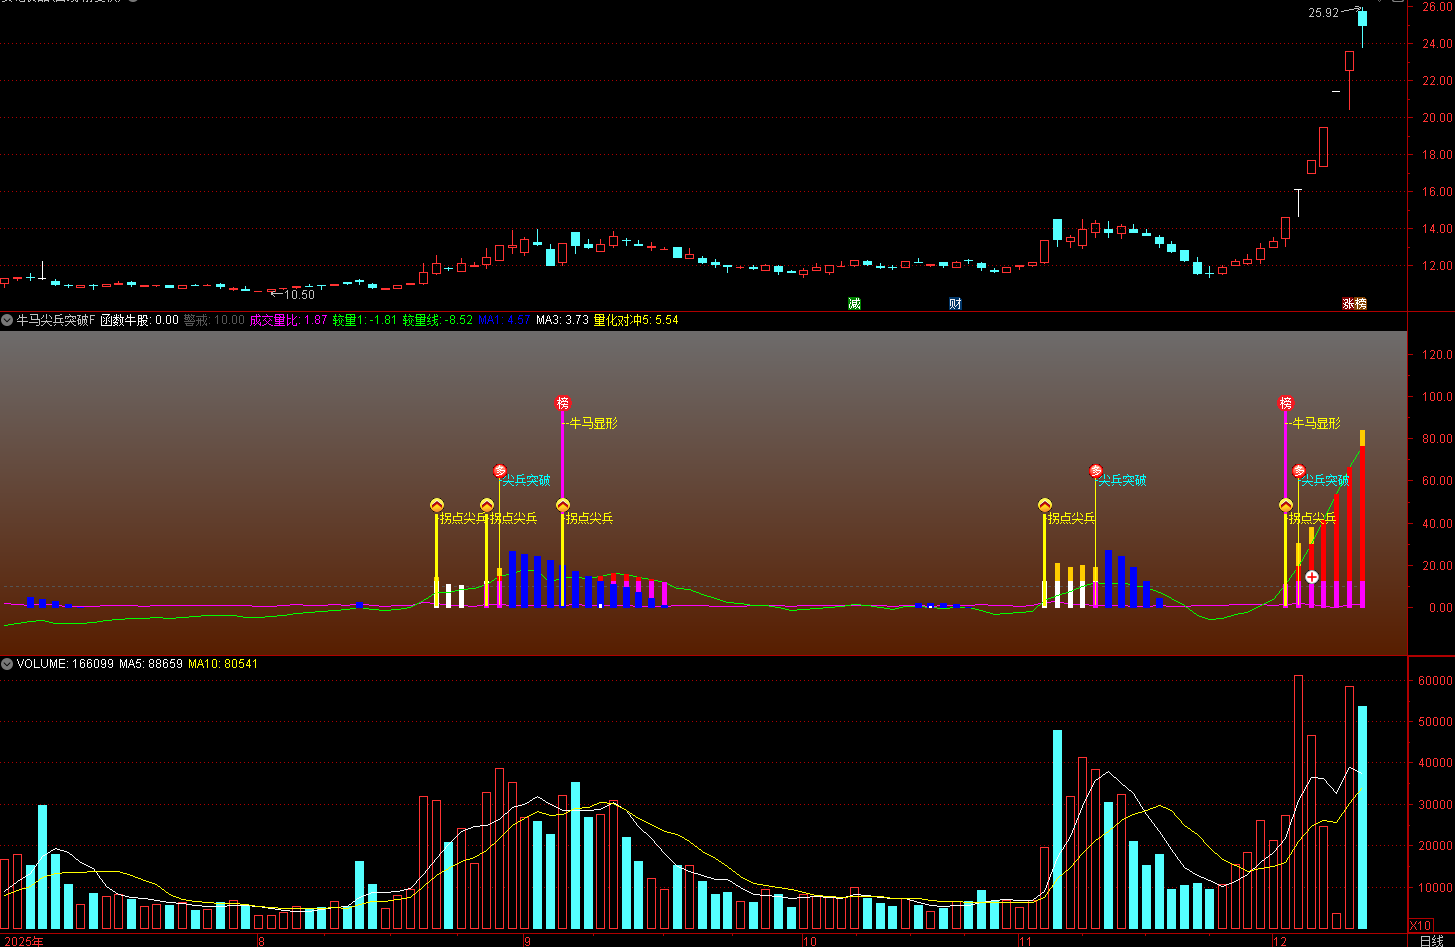This screenshot has height=947, width=1455.
Task: Click the 60000 volume axis label
Action: tap(1435, 680)
